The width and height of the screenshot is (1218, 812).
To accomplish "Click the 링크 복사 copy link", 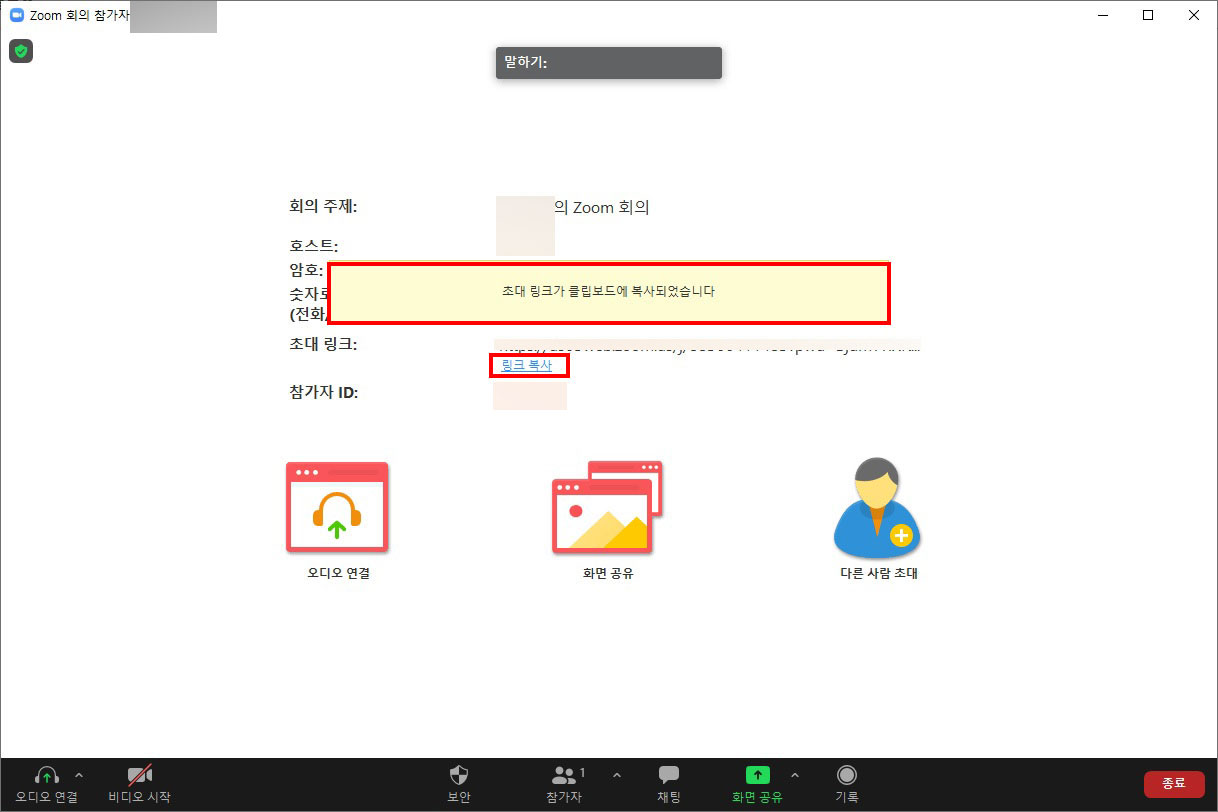I will click(526, 366).
